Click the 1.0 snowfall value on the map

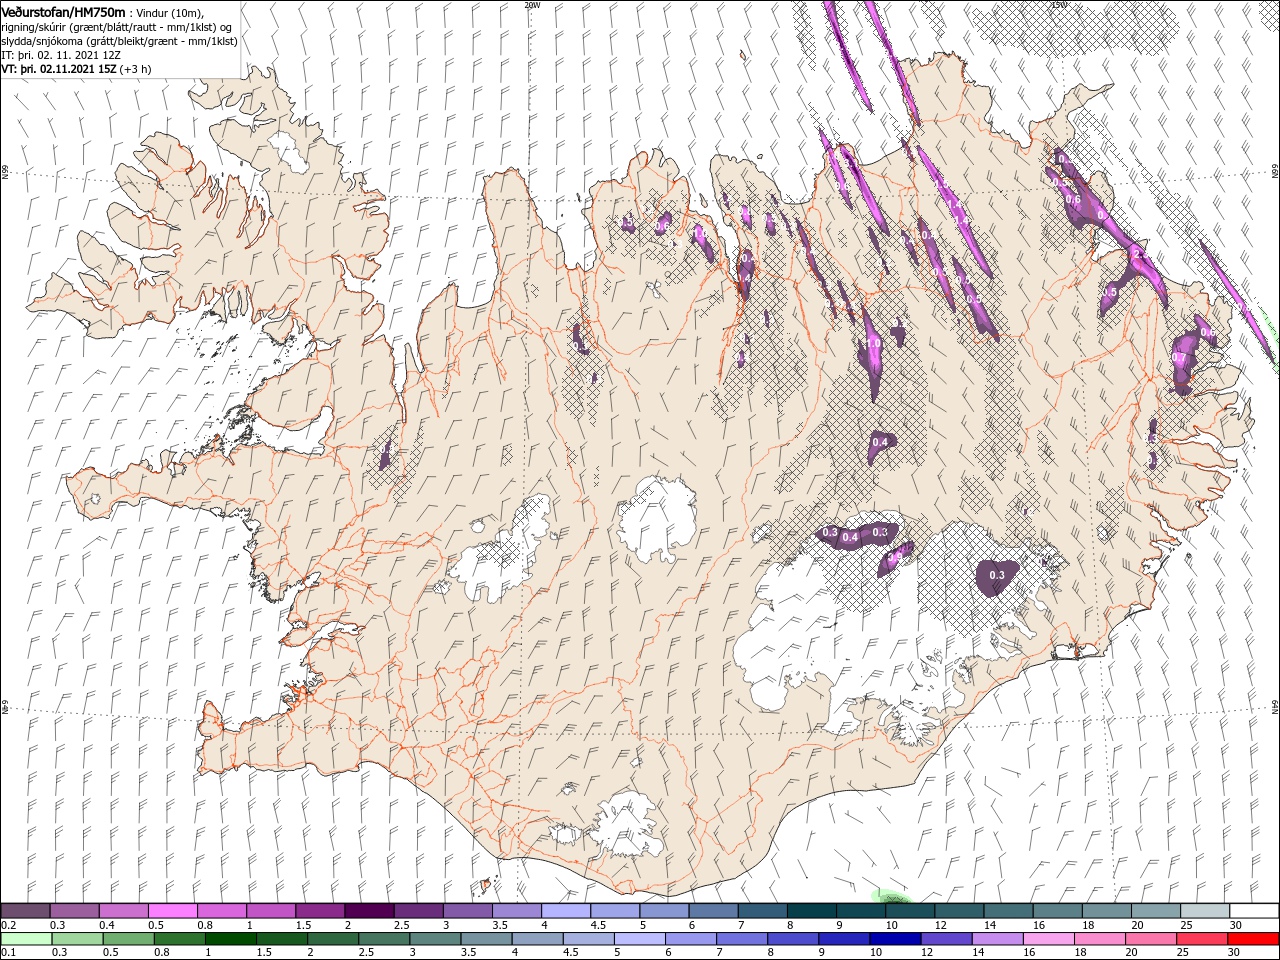coord(873,343)
